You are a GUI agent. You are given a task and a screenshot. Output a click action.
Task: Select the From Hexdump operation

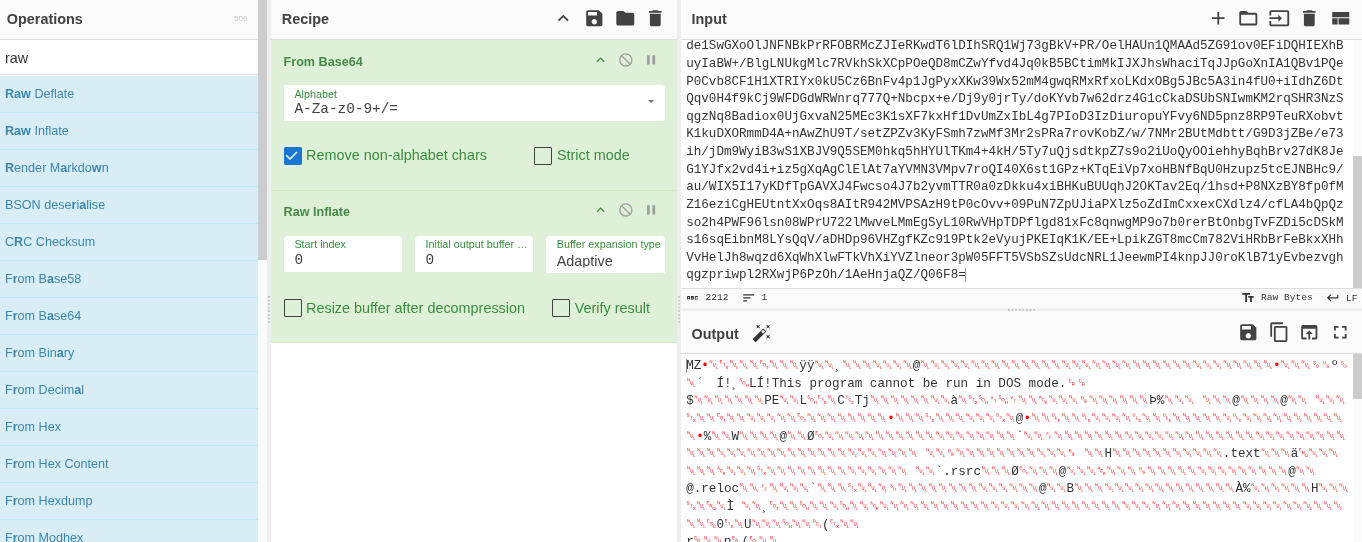click(129, 501)
